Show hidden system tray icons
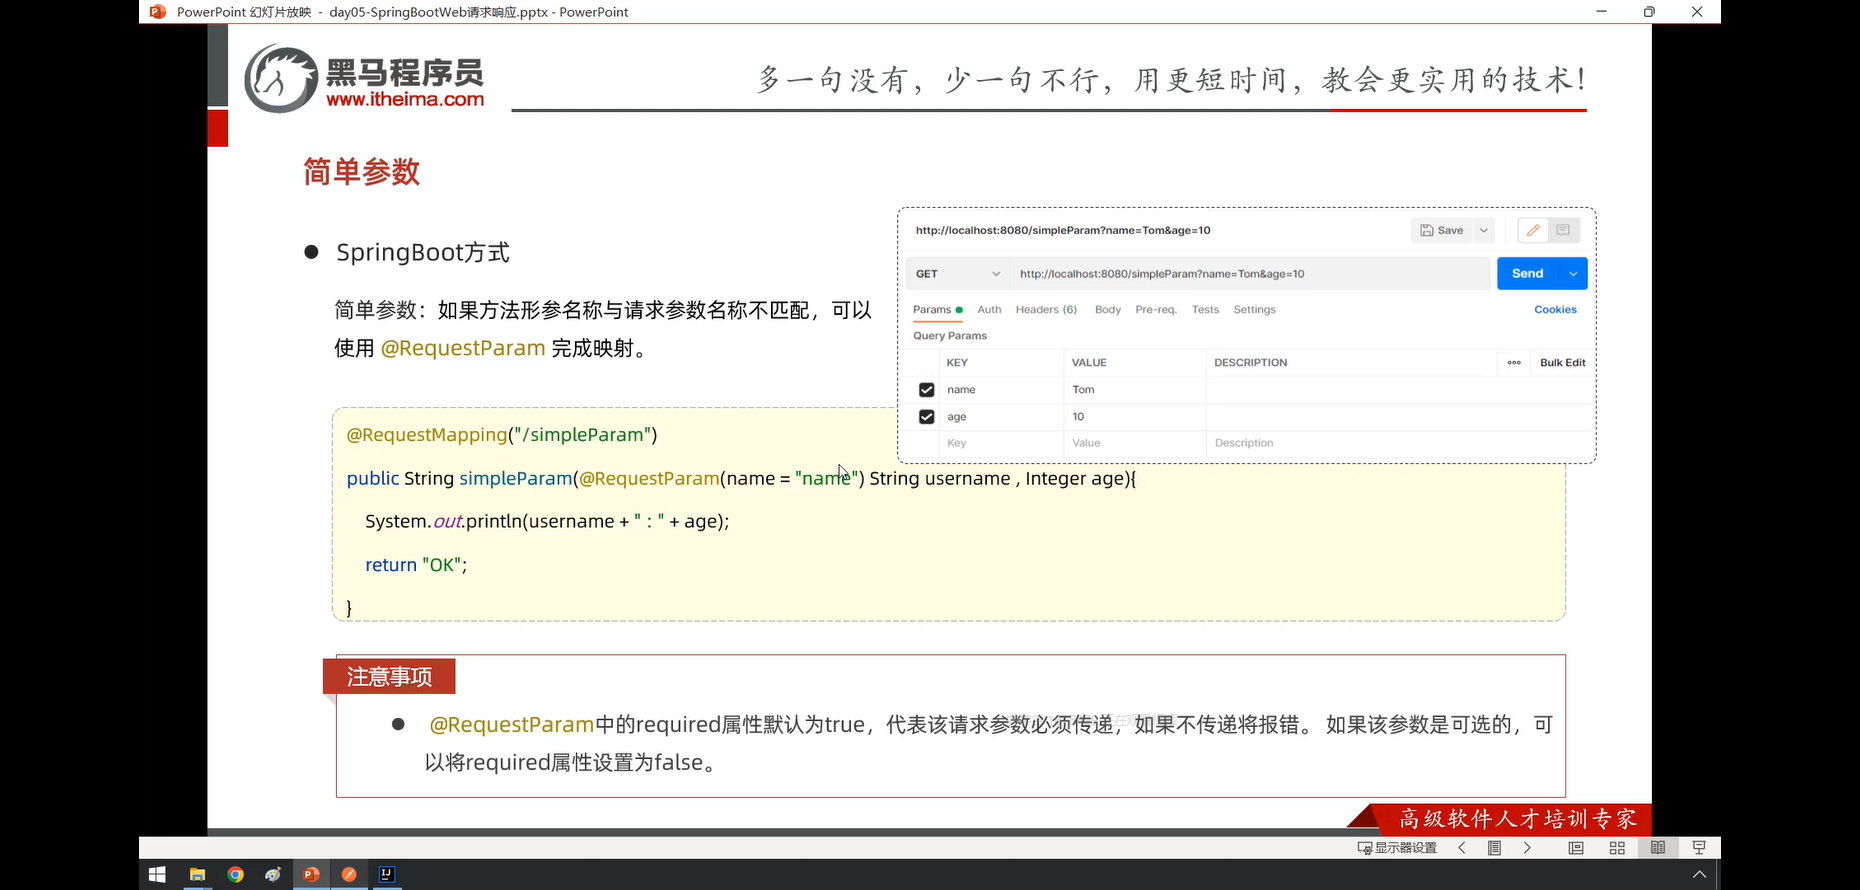1860x890 pixels. [x=1699, y=874]
